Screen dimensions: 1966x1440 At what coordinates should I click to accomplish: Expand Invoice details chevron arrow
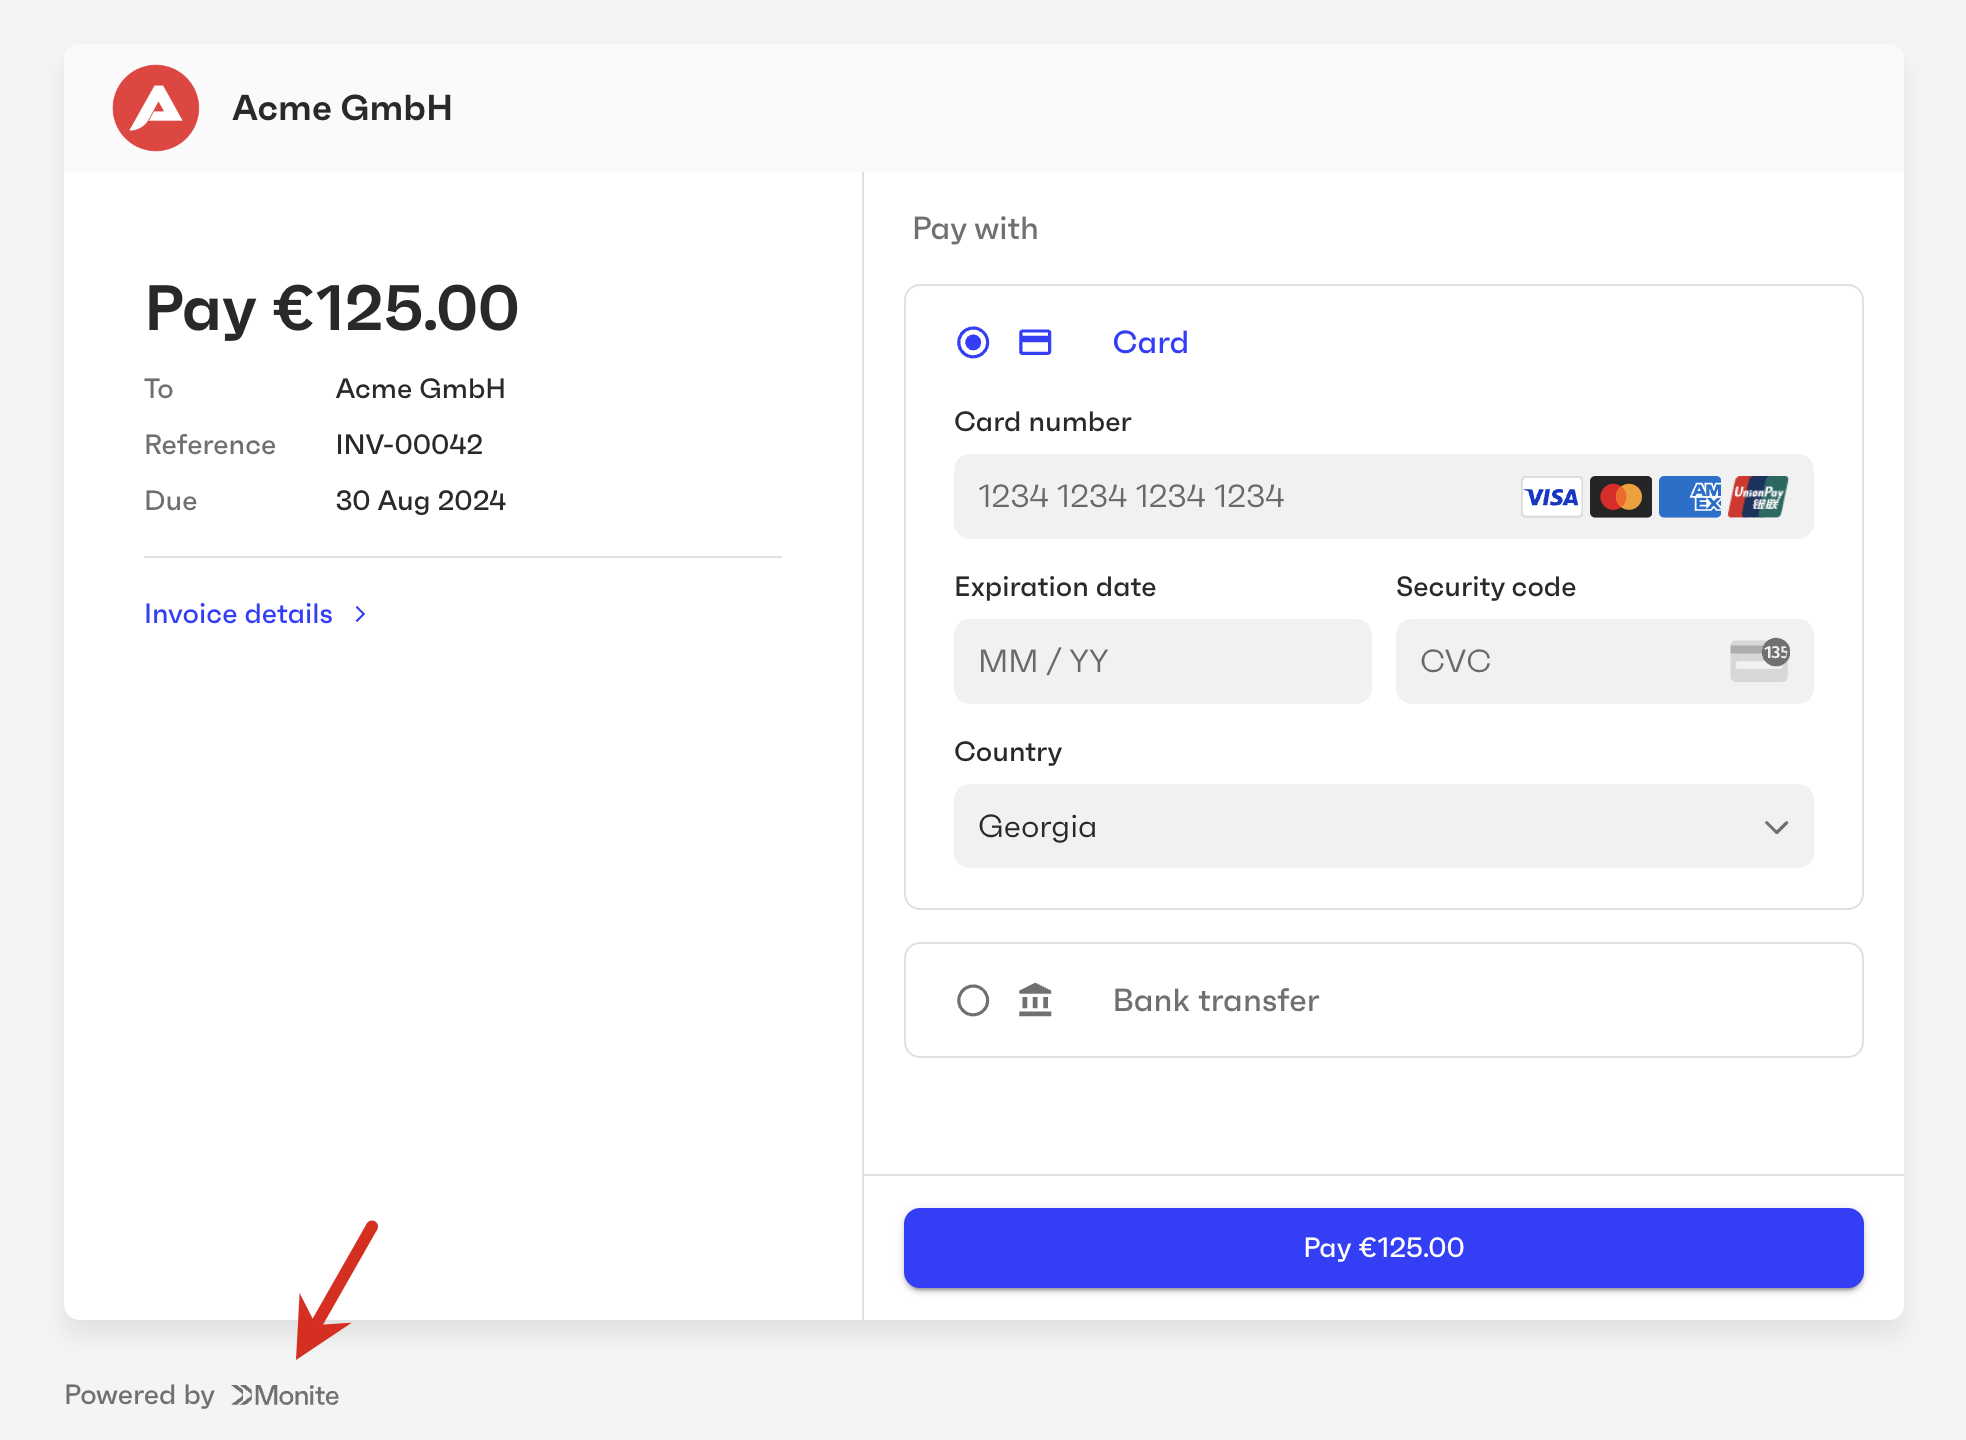[361, 614]
